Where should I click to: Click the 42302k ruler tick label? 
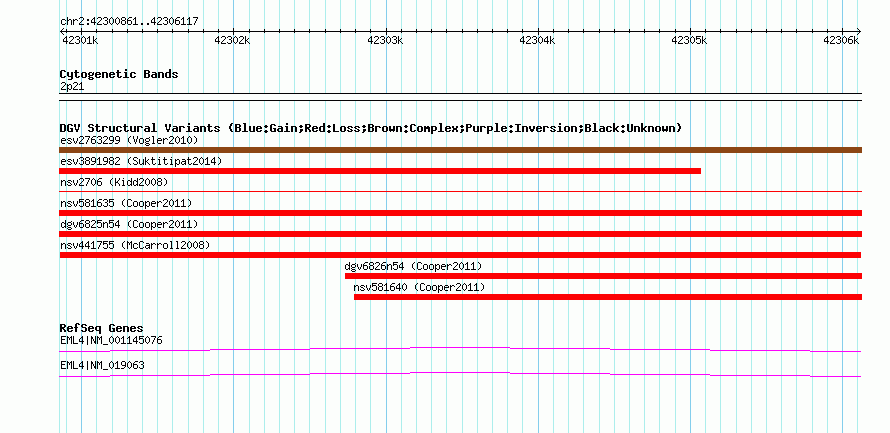coord(232,40)
